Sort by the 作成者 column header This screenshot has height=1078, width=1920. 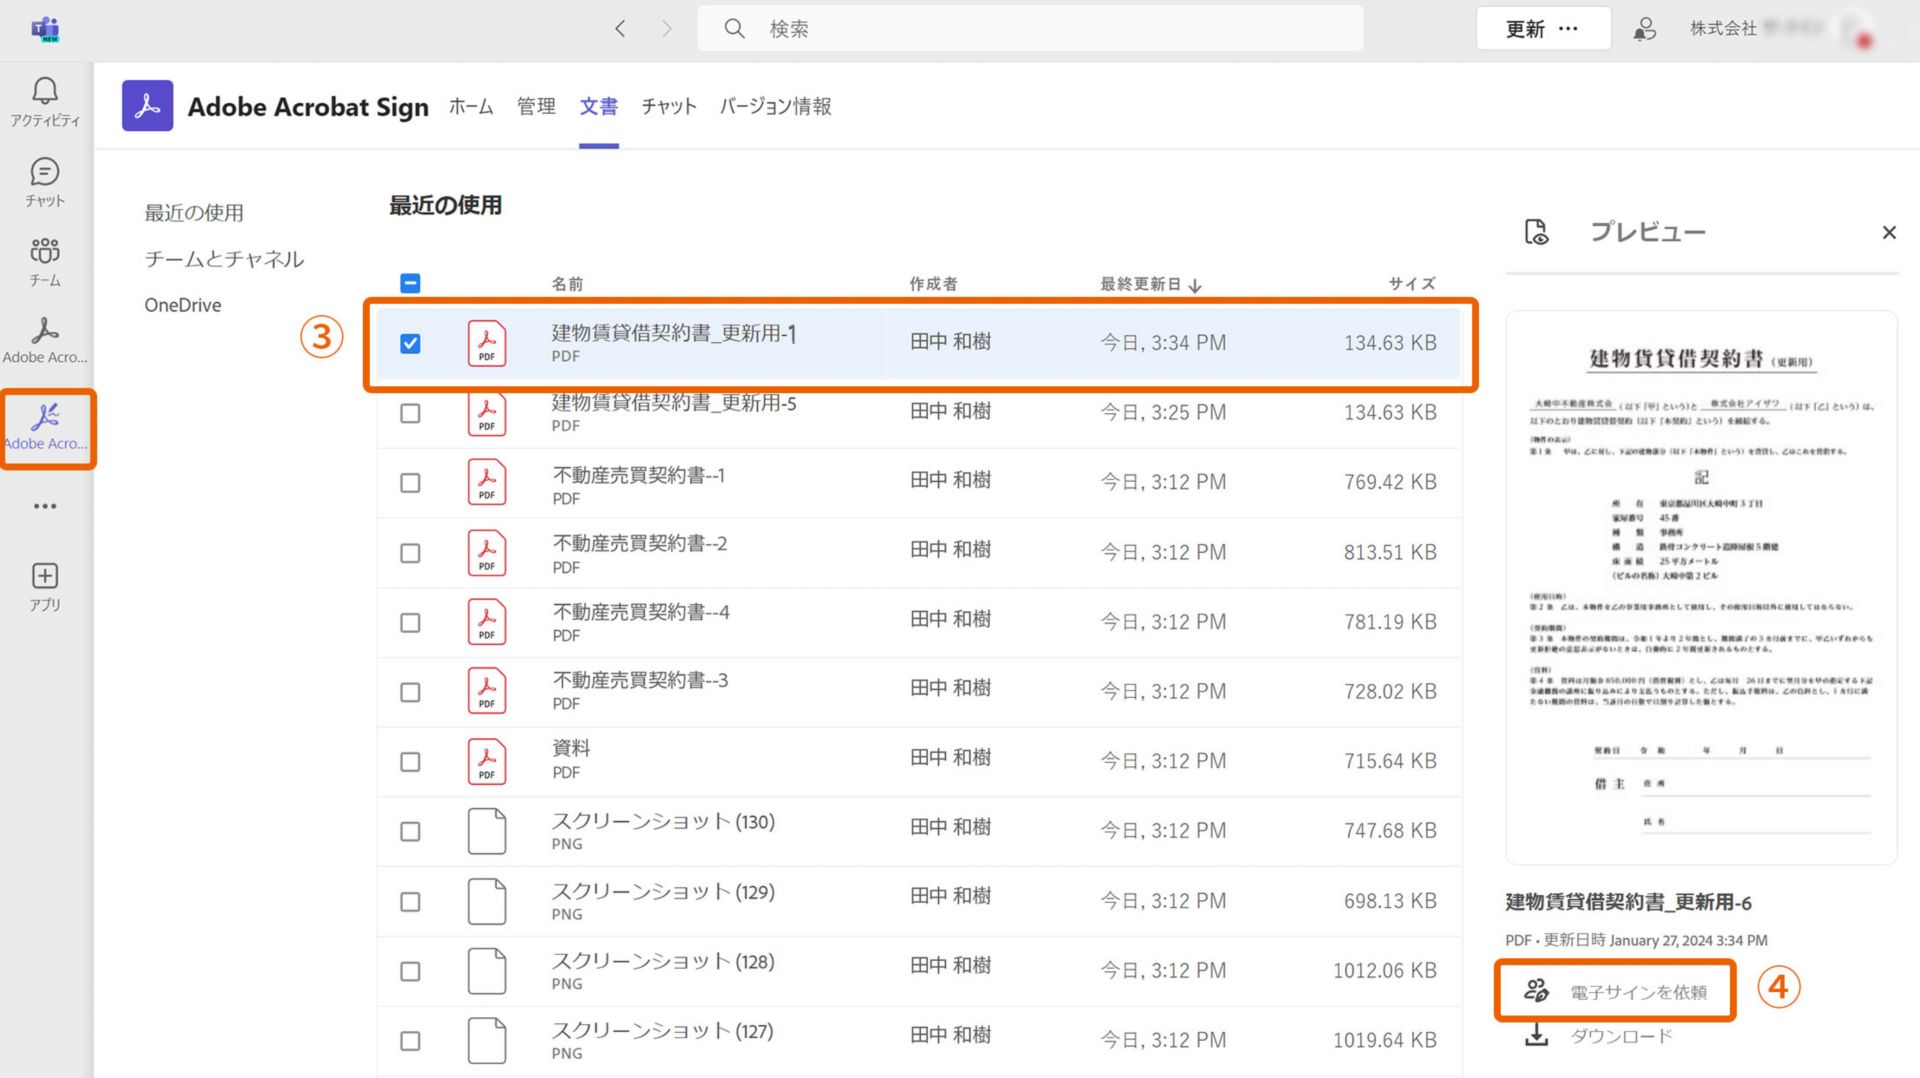[x=934, y=284]
